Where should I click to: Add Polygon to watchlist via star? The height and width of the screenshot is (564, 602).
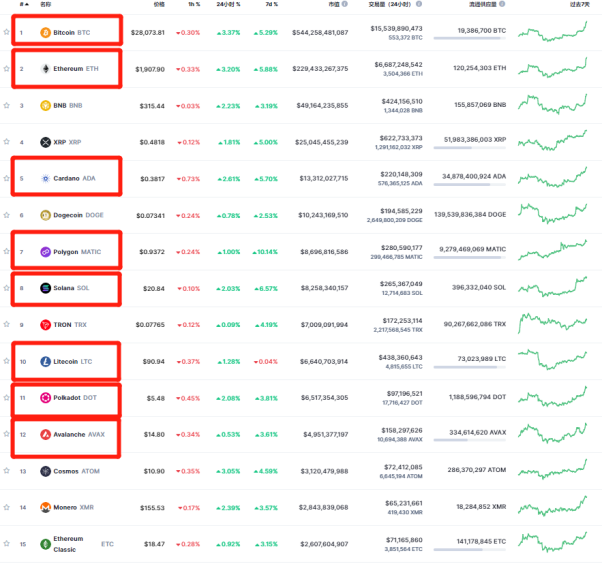(7, 251)
